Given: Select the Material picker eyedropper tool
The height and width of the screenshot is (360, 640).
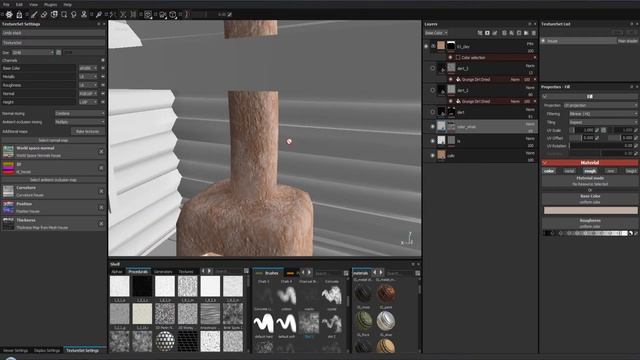Looking at the screenshot, I should tap(98, 15).
